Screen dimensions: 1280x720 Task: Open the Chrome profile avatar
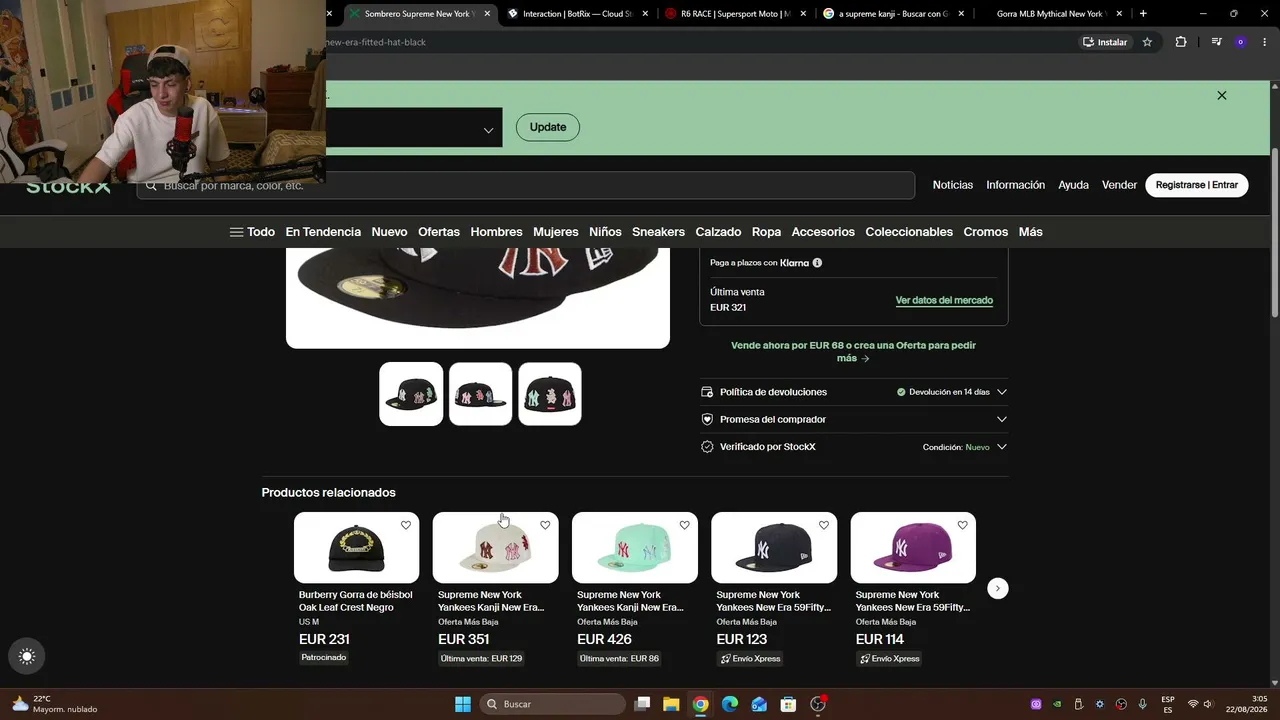click(1241, 42)
